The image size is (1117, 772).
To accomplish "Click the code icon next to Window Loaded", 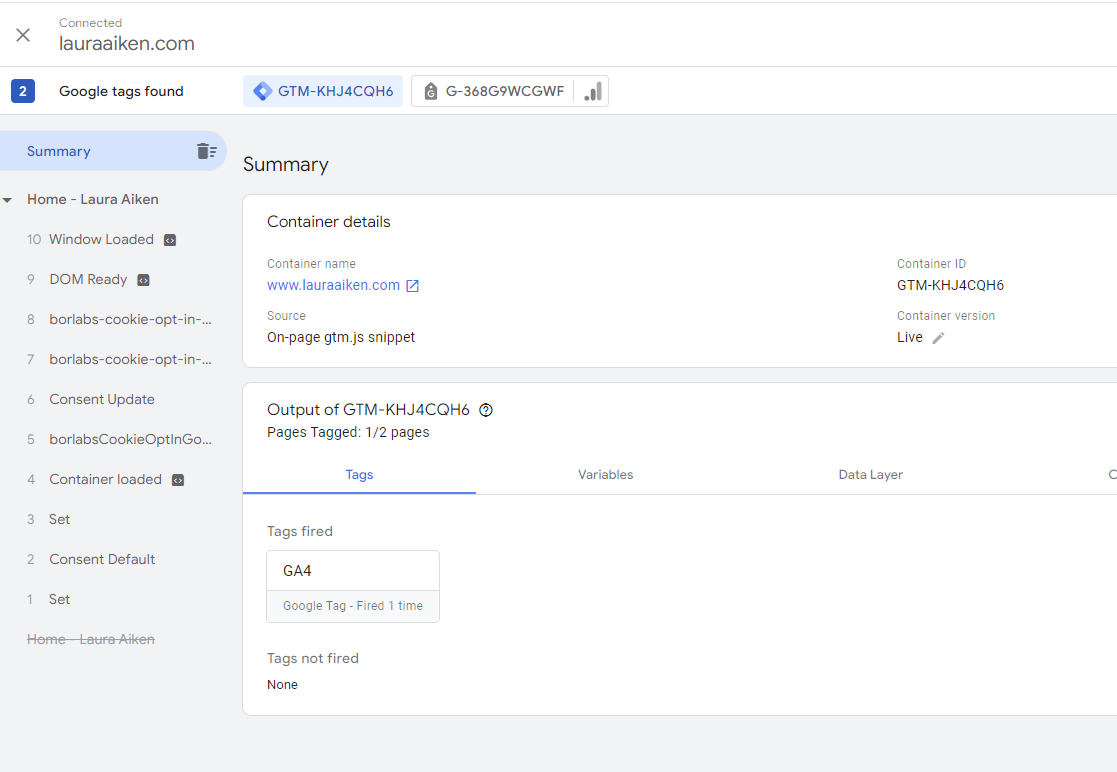I will (171, 240).
